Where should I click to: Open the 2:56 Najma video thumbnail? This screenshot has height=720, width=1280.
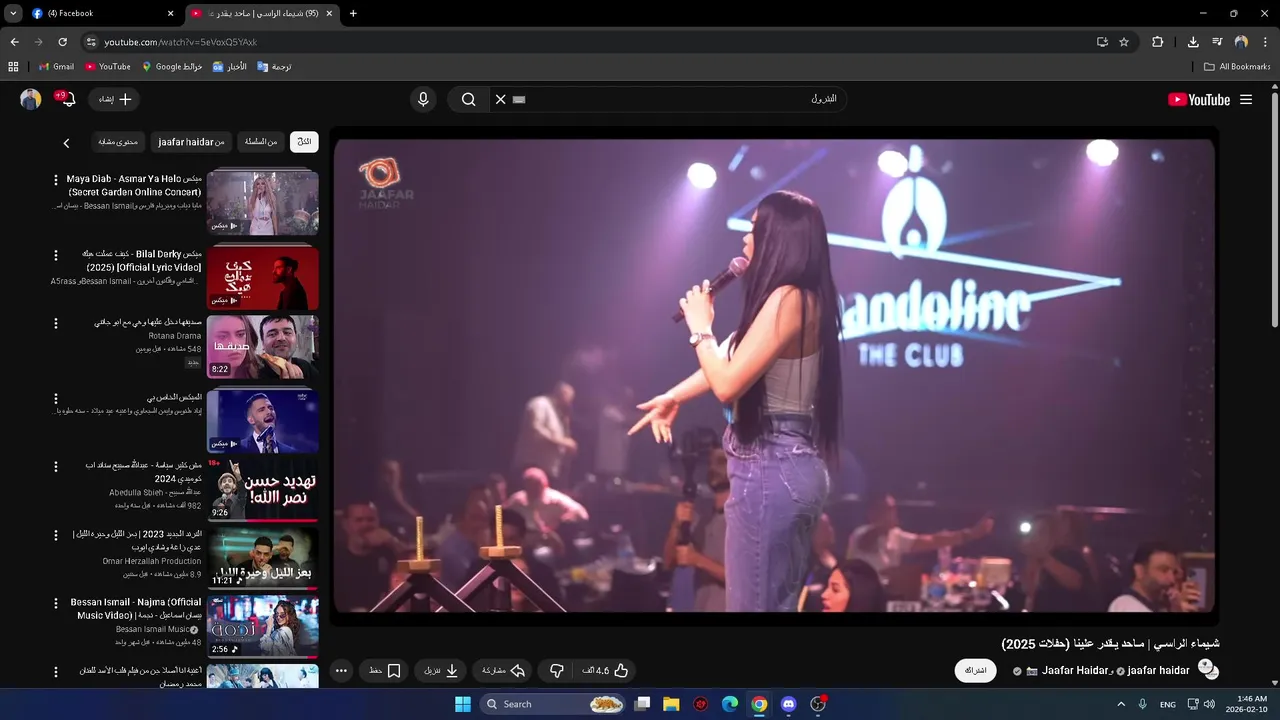click(x=263, y=626)
